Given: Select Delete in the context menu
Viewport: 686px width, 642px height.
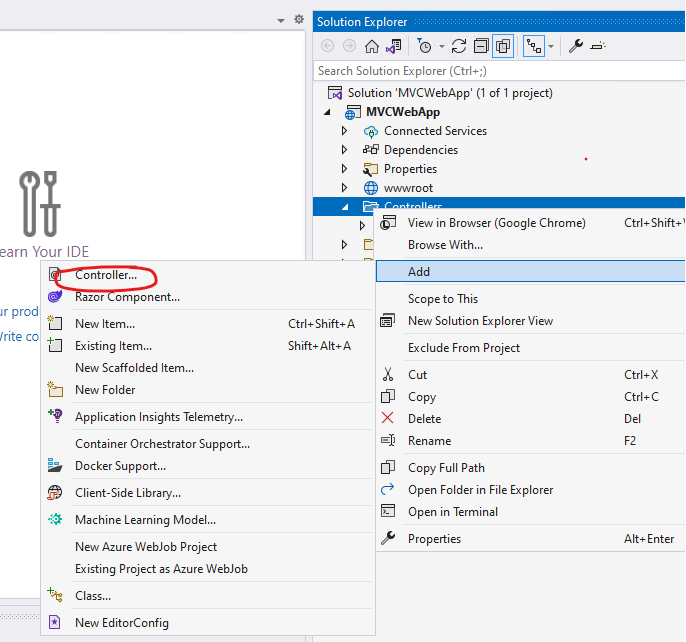Looking at the screenshot, I should (424, 419).
